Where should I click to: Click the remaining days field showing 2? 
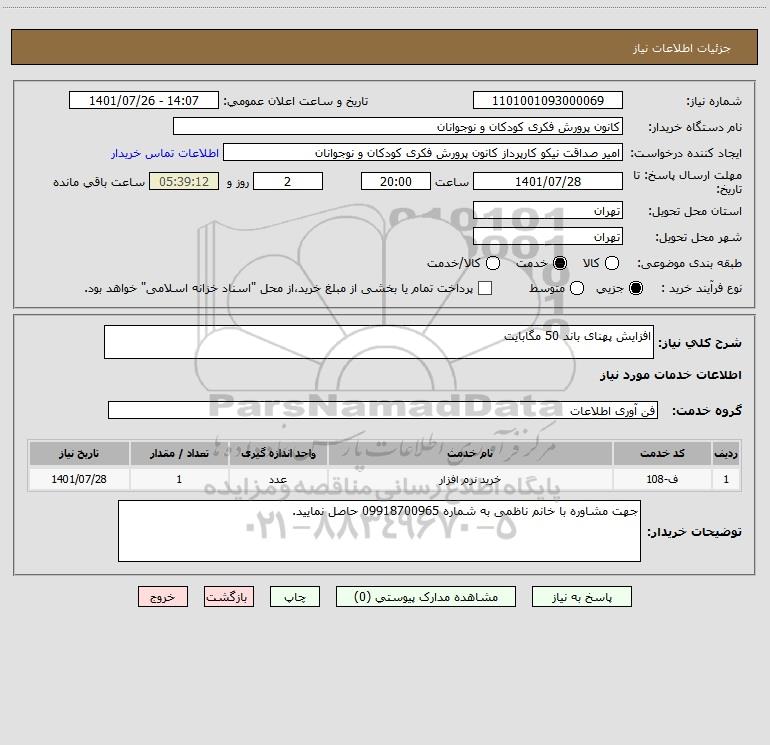coord(288,181)
